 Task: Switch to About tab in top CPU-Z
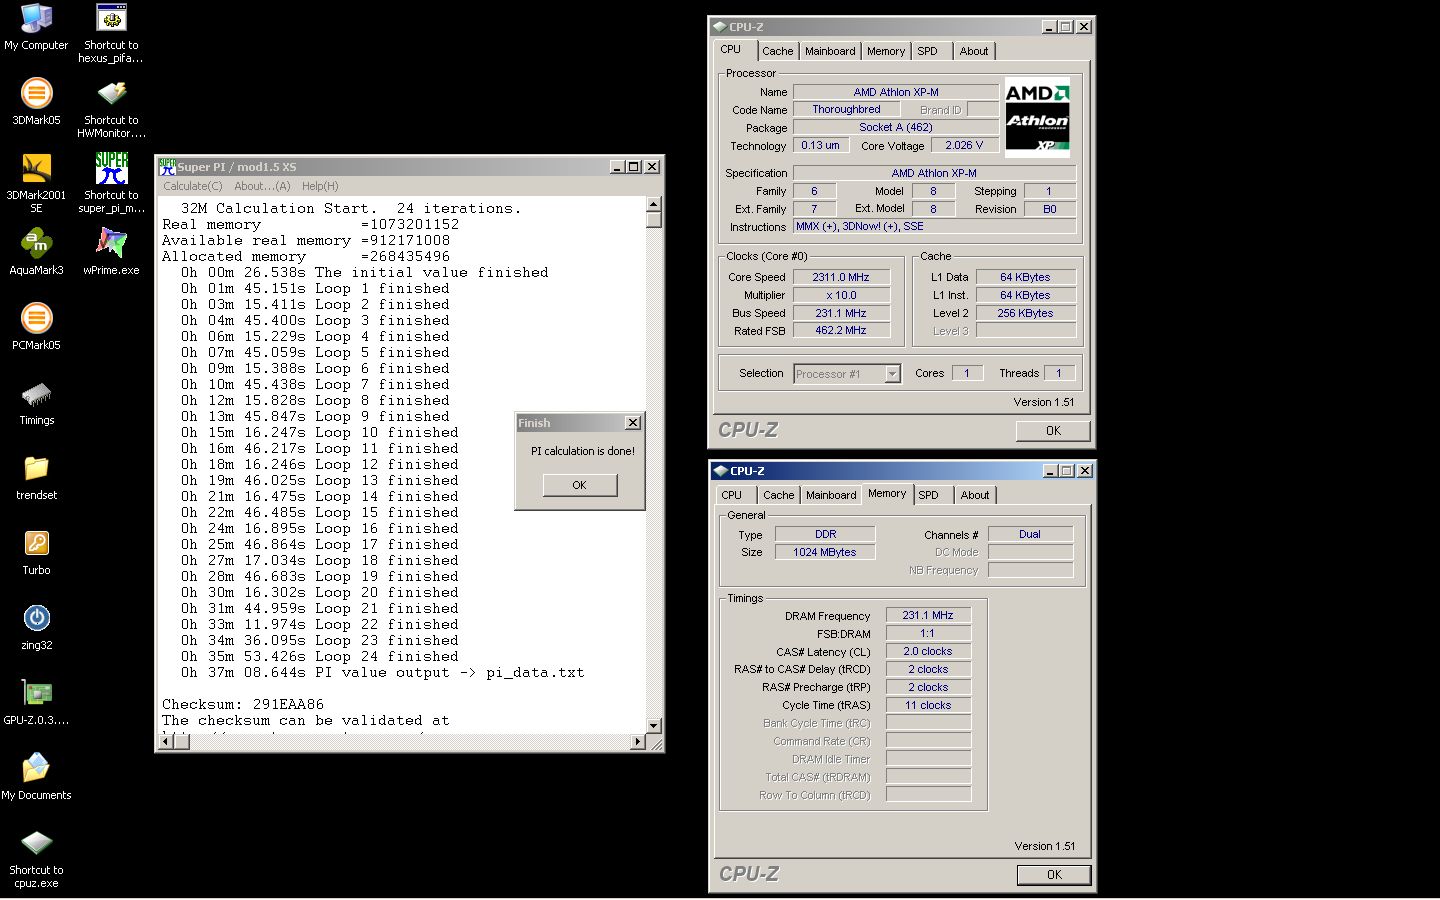[974, 51]
